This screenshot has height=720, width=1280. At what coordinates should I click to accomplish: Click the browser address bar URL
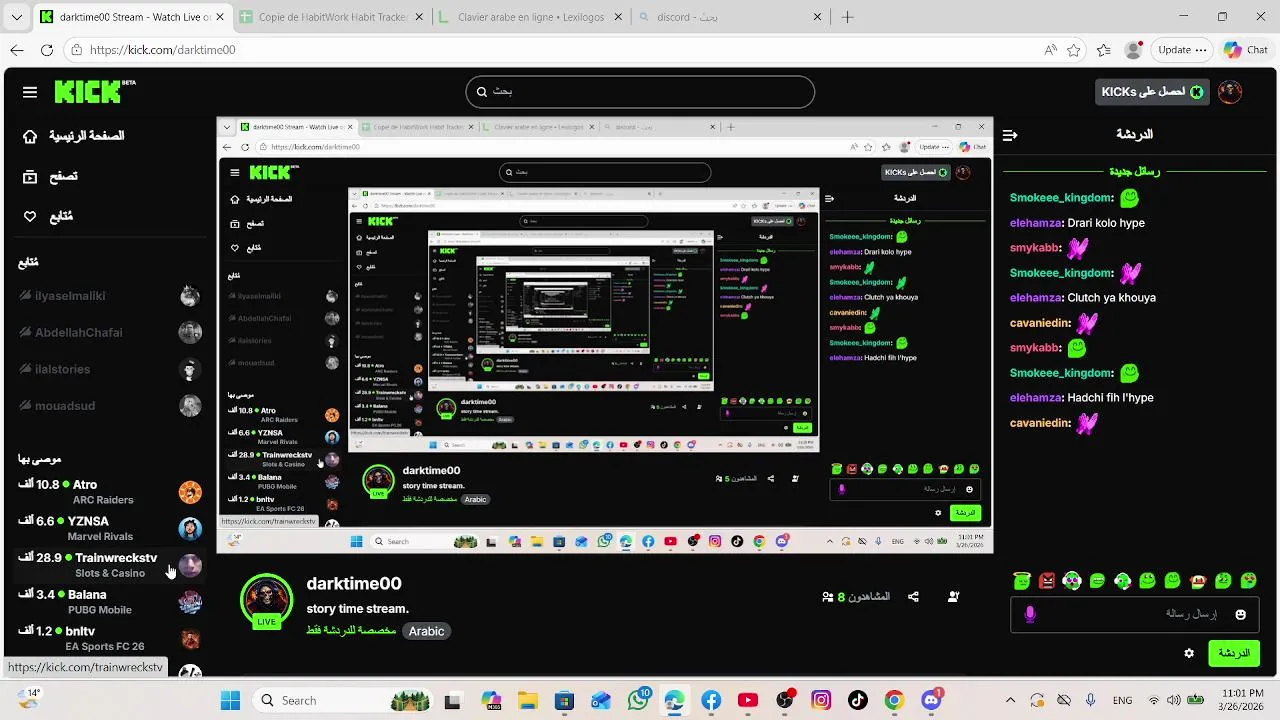pos(163,50)
